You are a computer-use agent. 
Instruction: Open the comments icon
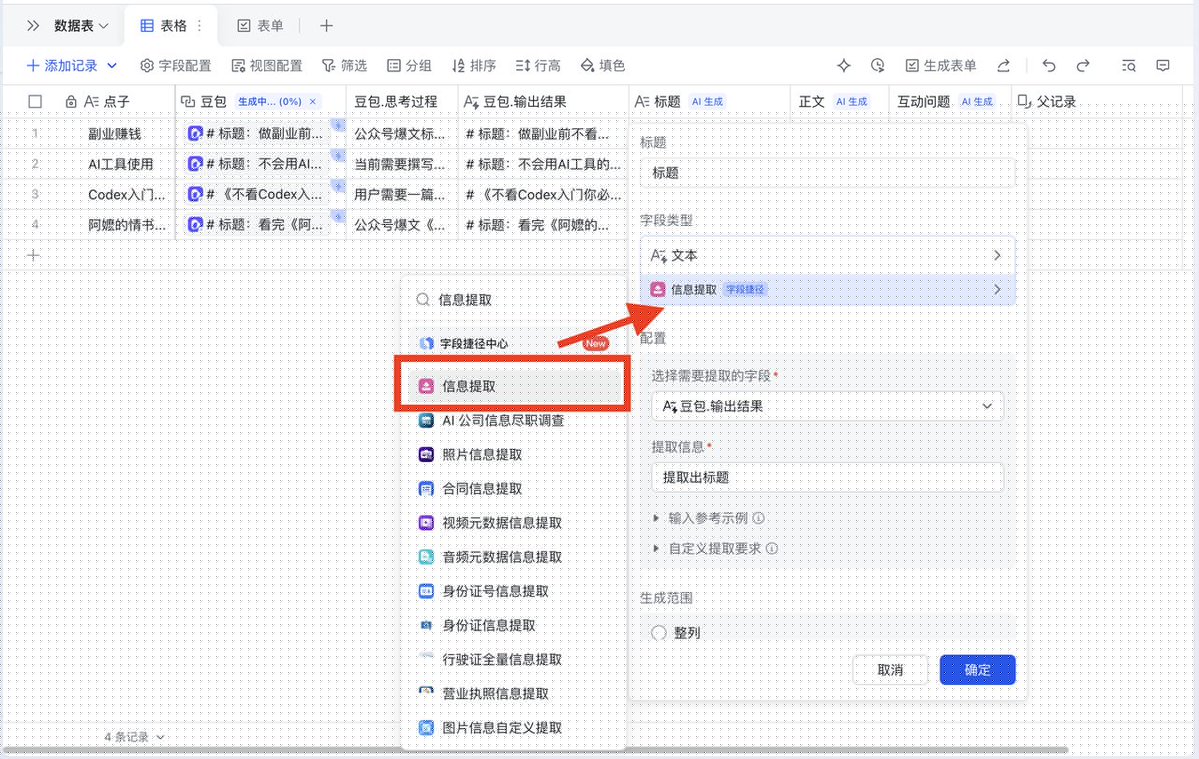pyautogui.click(x=1163, y=66)
